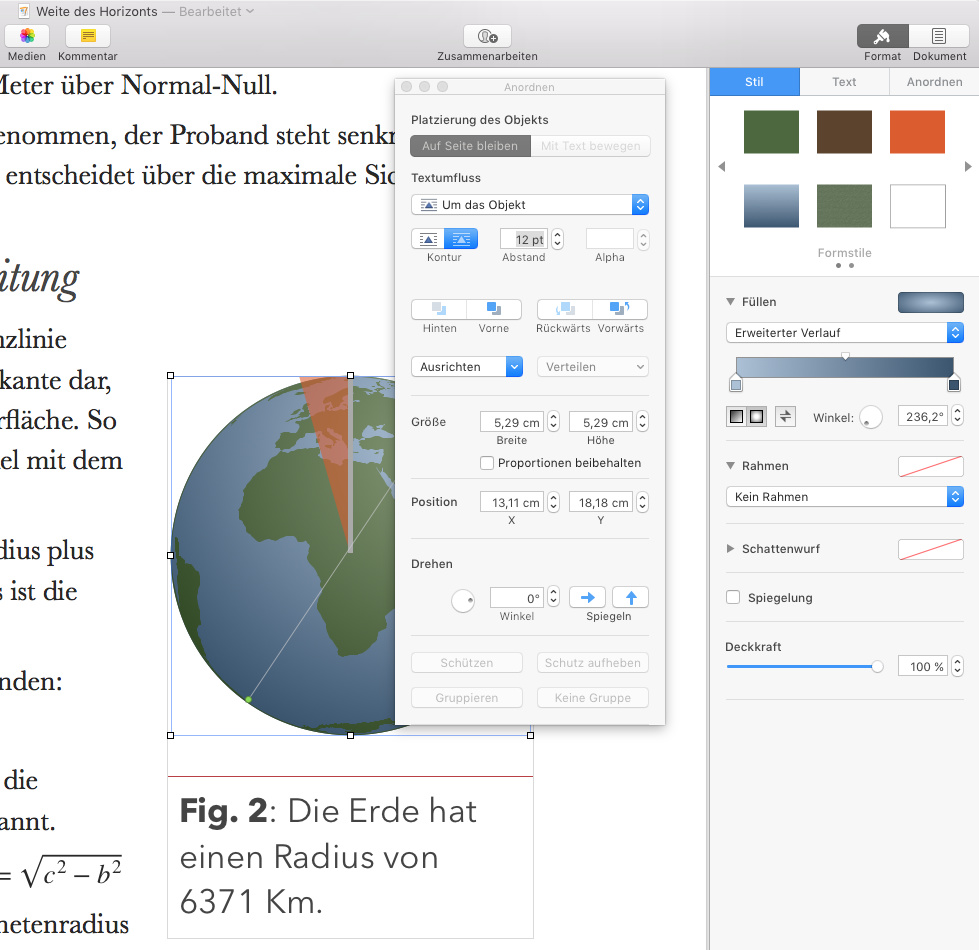Flip object horizontally in Spiegeln
Viewport: 979px width, 950px height.
click(587, 598)
